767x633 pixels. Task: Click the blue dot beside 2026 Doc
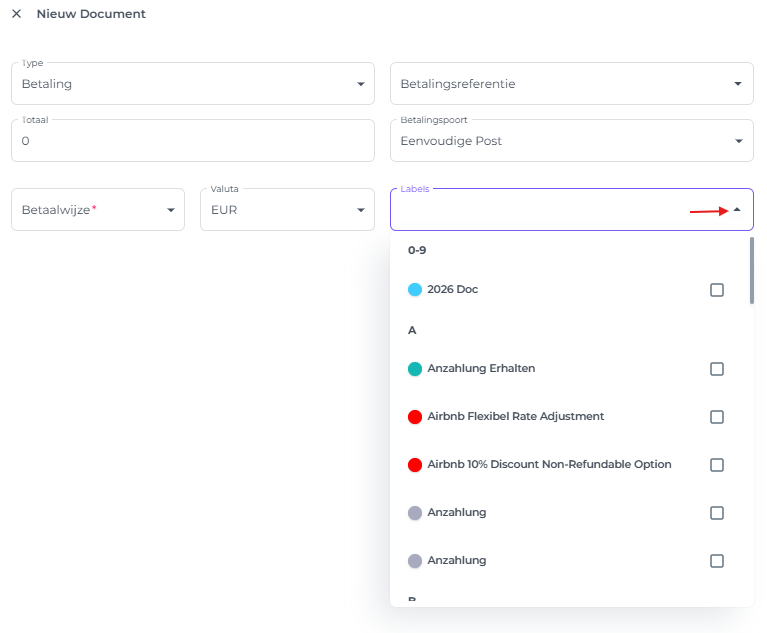[415, 290]
